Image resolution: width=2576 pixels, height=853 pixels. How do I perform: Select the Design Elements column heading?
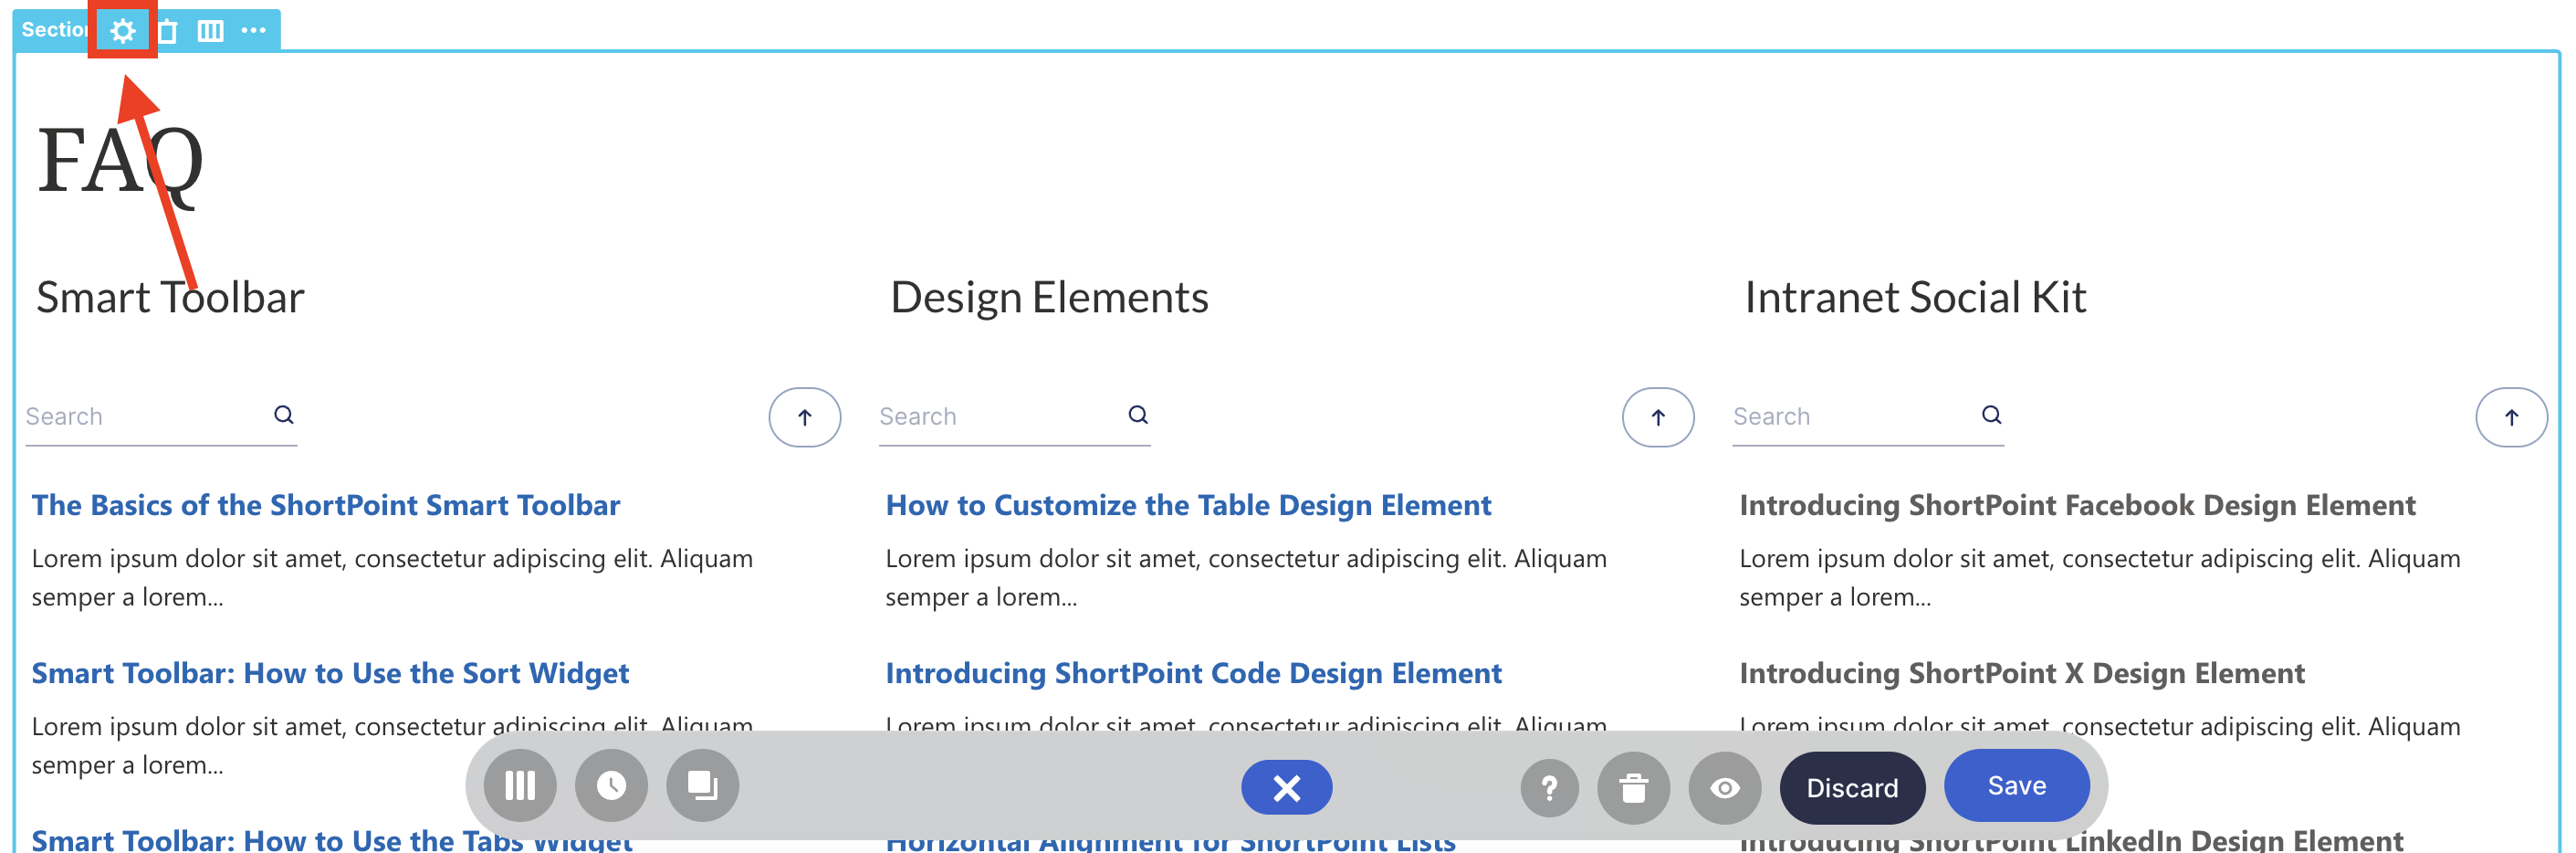(x=1049, y=298)
